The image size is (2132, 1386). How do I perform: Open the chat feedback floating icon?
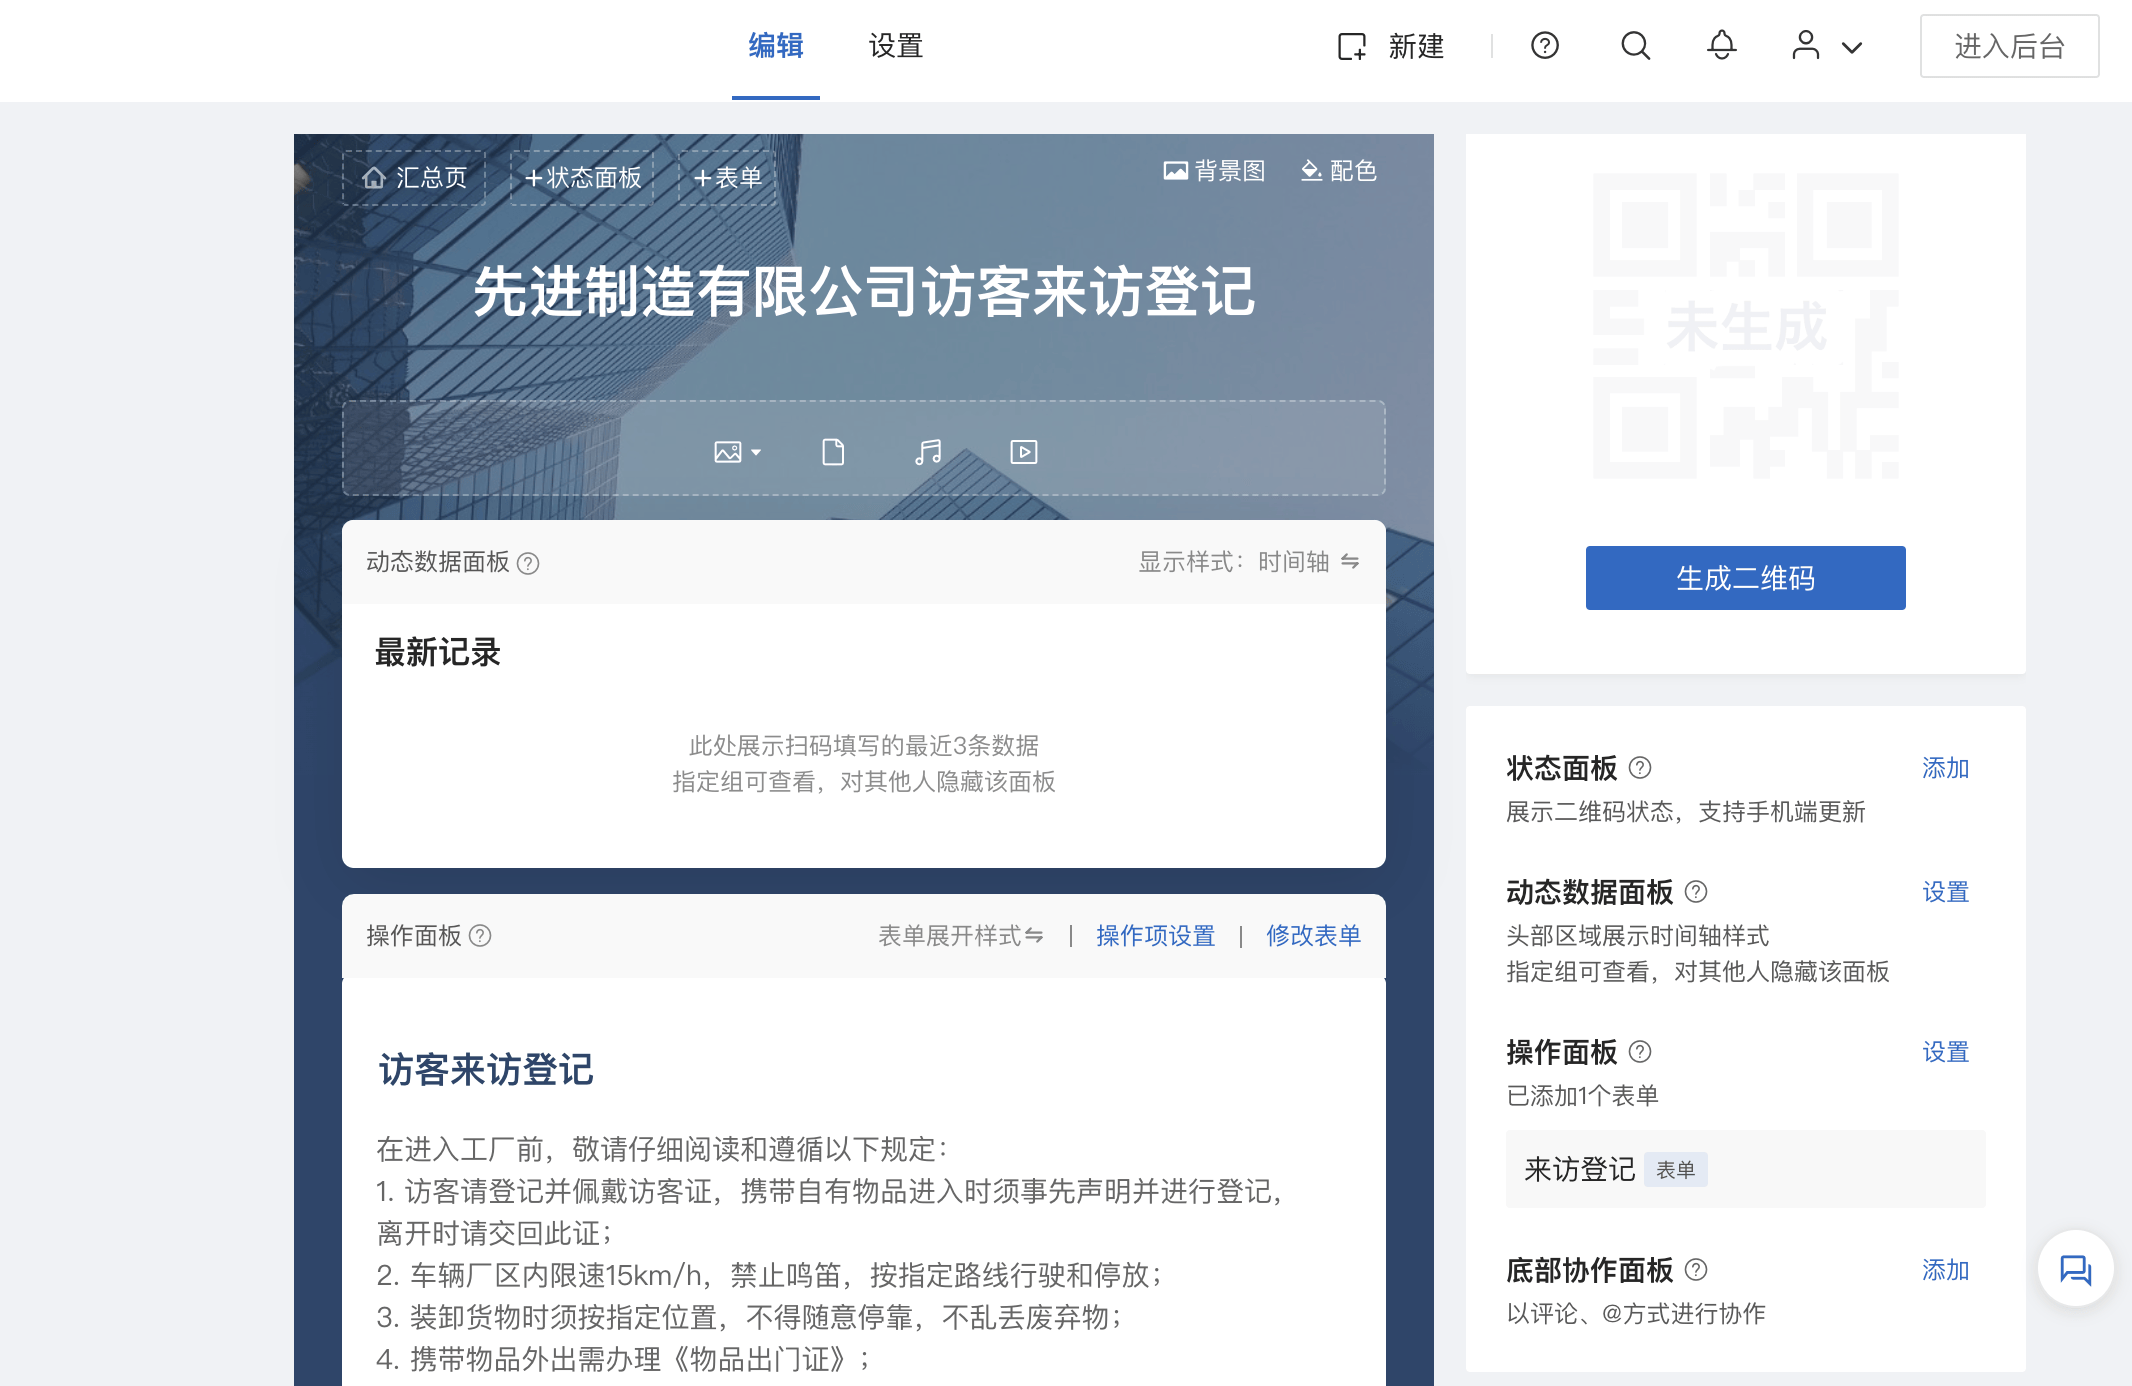tap(2075, 1269)
